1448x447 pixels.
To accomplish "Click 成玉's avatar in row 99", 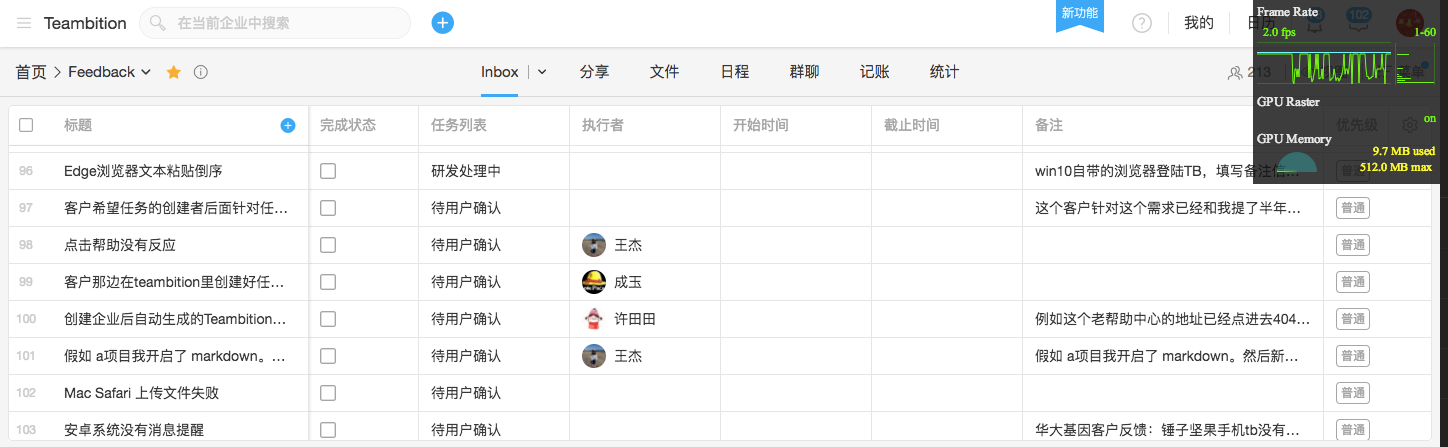I will (594, 282).
